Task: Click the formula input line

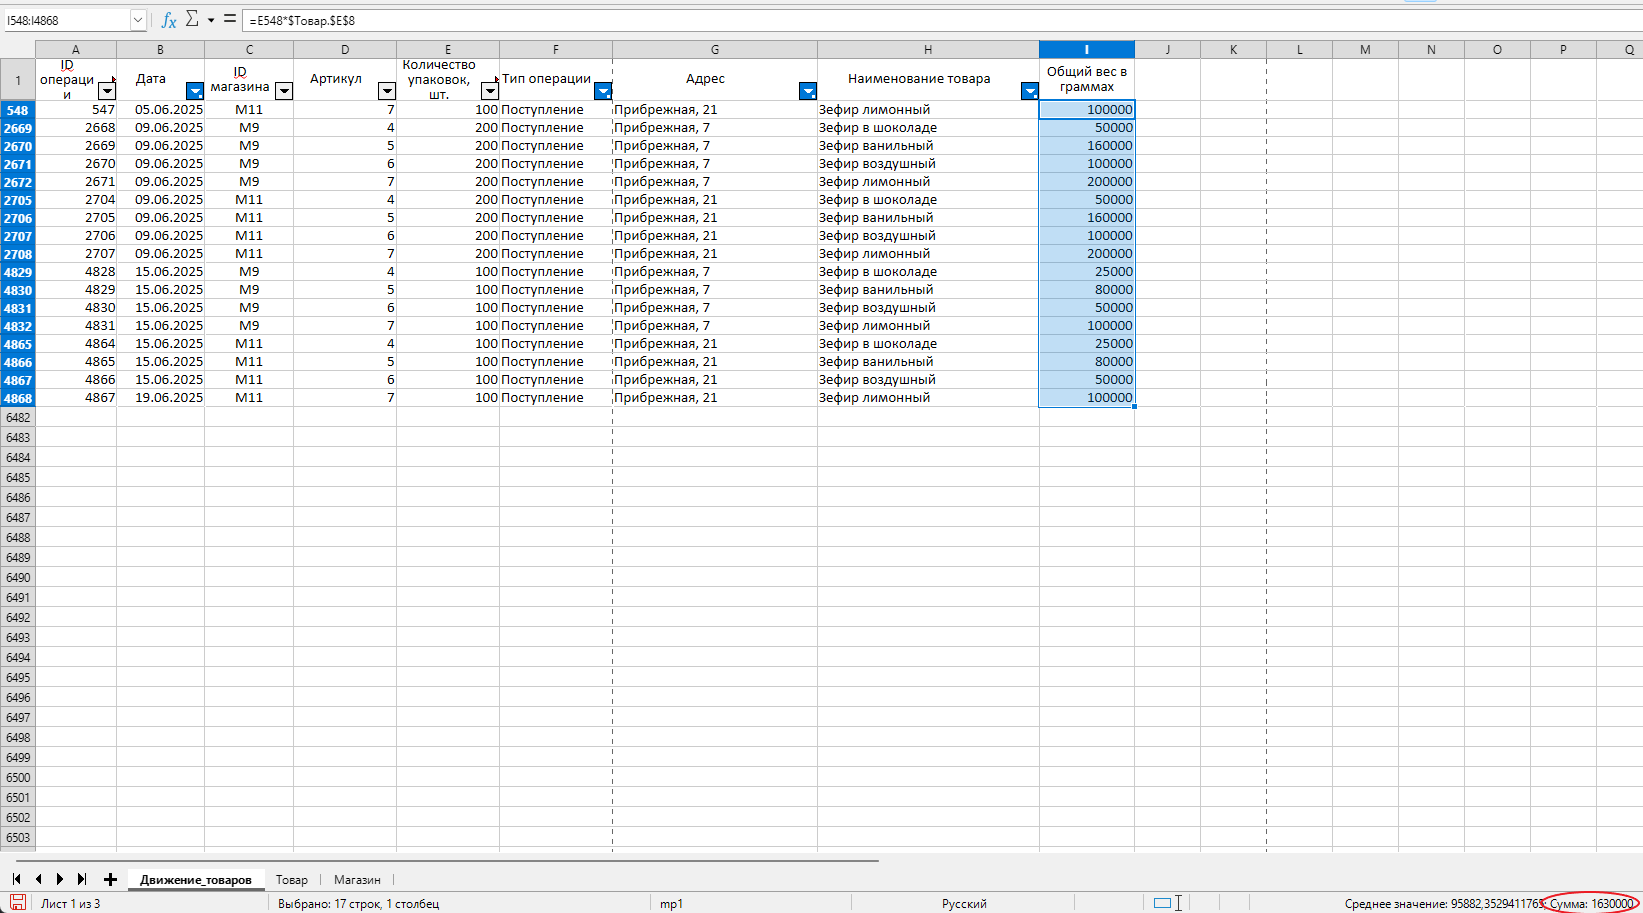Action: [x=940, y=20]
